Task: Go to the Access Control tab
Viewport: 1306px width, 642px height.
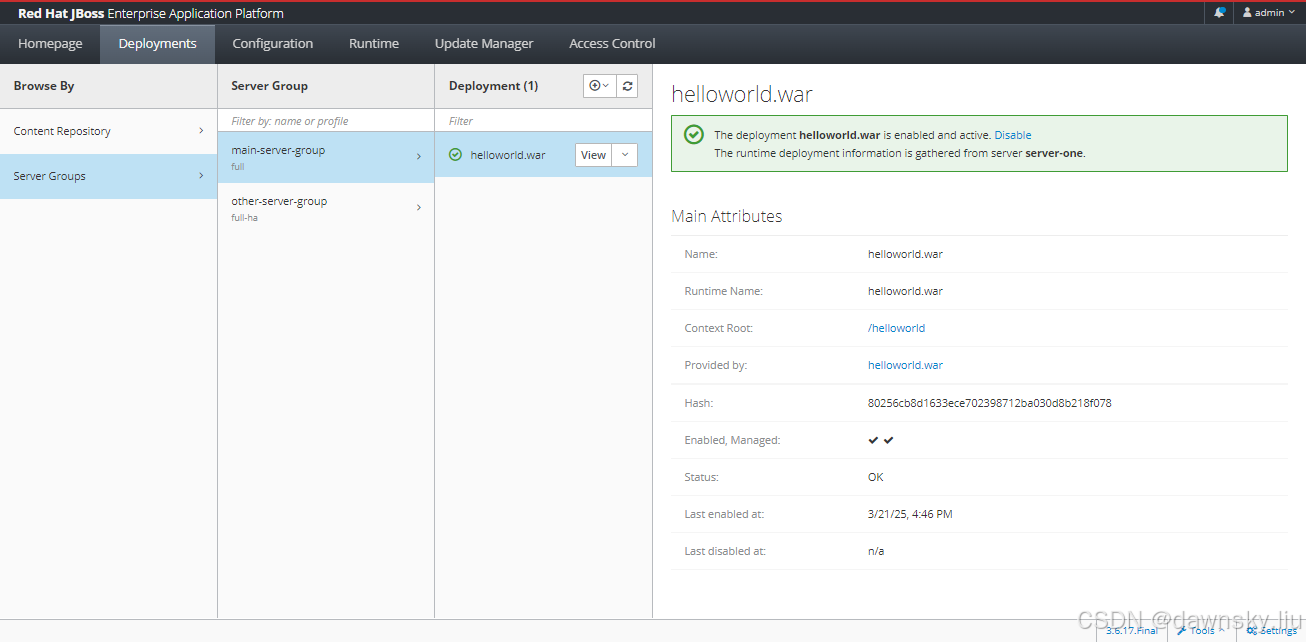Action: [x=612, y=44]
